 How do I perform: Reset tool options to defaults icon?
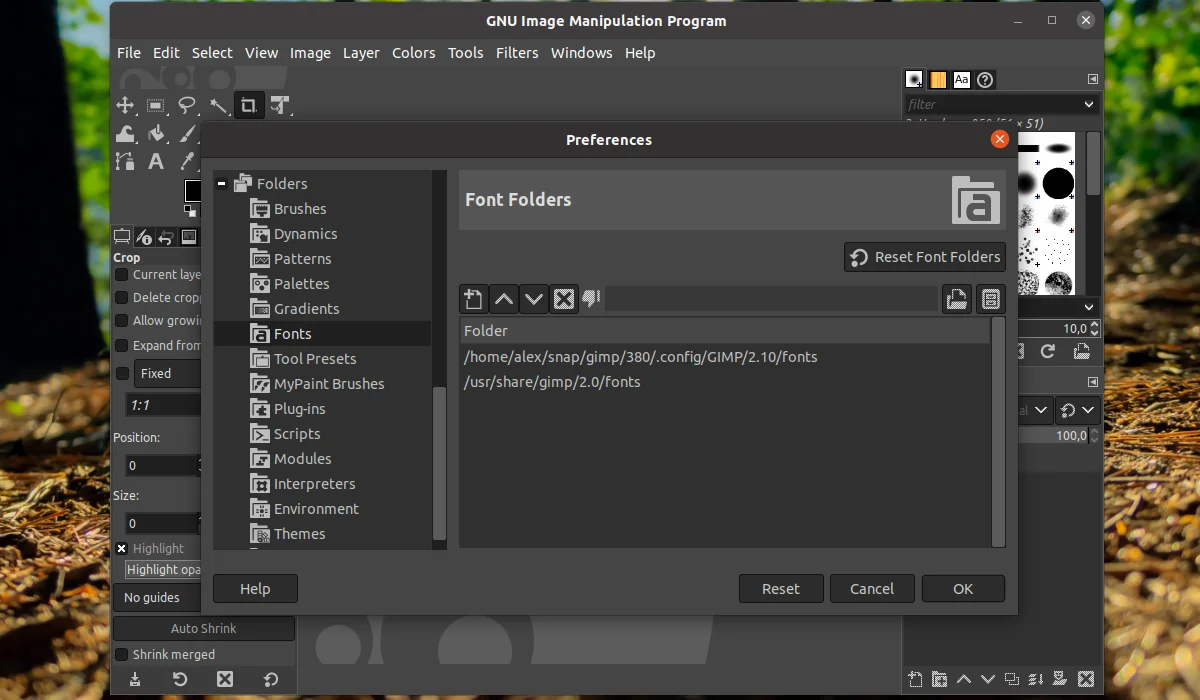[271, 679]
